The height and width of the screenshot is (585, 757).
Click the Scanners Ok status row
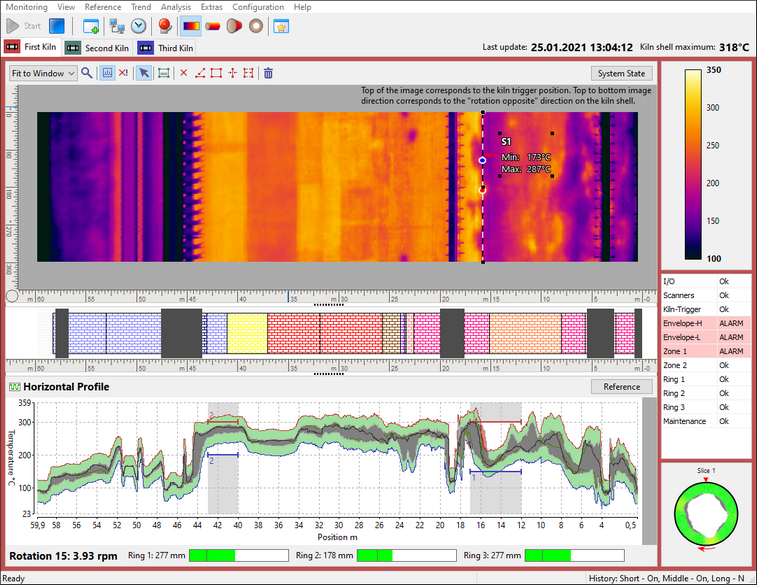[x=705, y=295]
